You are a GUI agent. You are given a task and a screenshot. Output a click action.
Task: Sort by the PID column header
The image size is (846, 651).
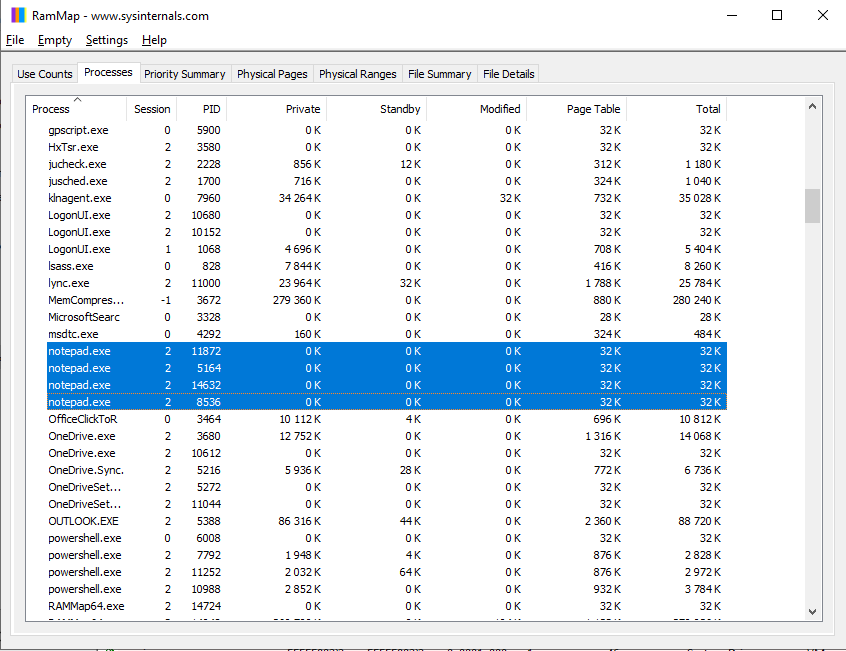coord(202,109)
